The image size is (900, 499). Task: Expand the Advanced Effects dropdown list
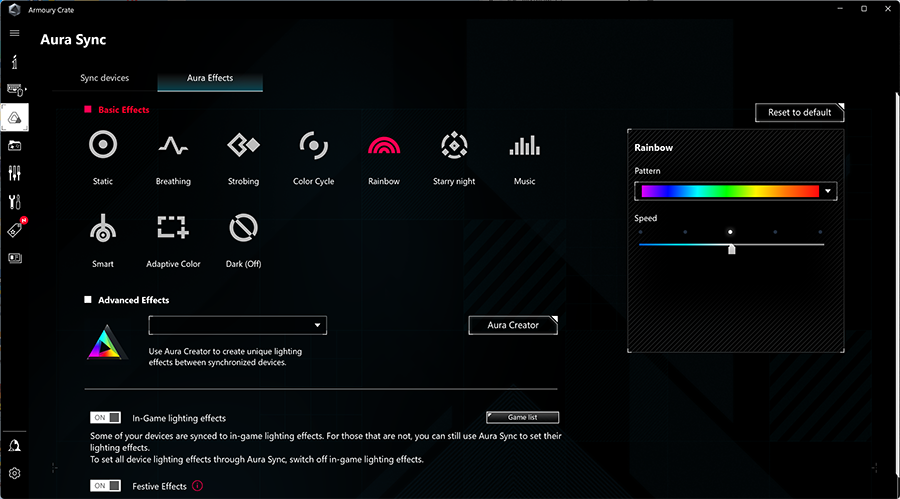tap(318, 325)
